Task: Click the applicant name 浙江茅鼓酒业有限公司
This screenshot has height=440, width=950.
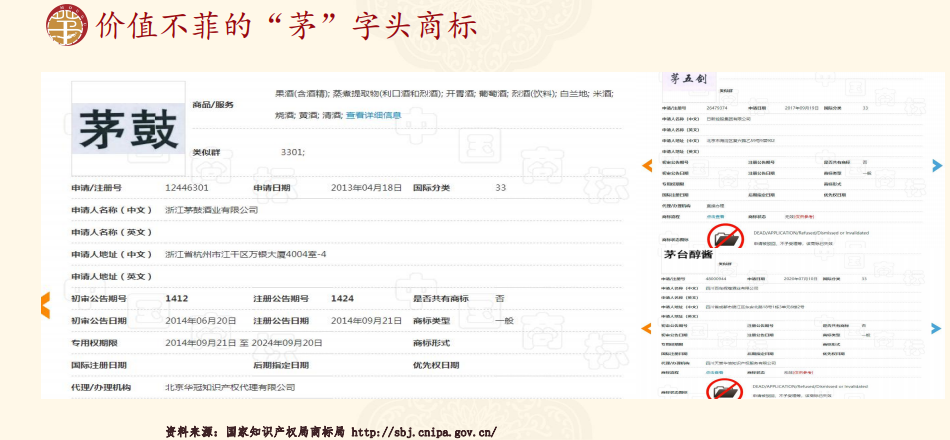Action: (211, 210)
